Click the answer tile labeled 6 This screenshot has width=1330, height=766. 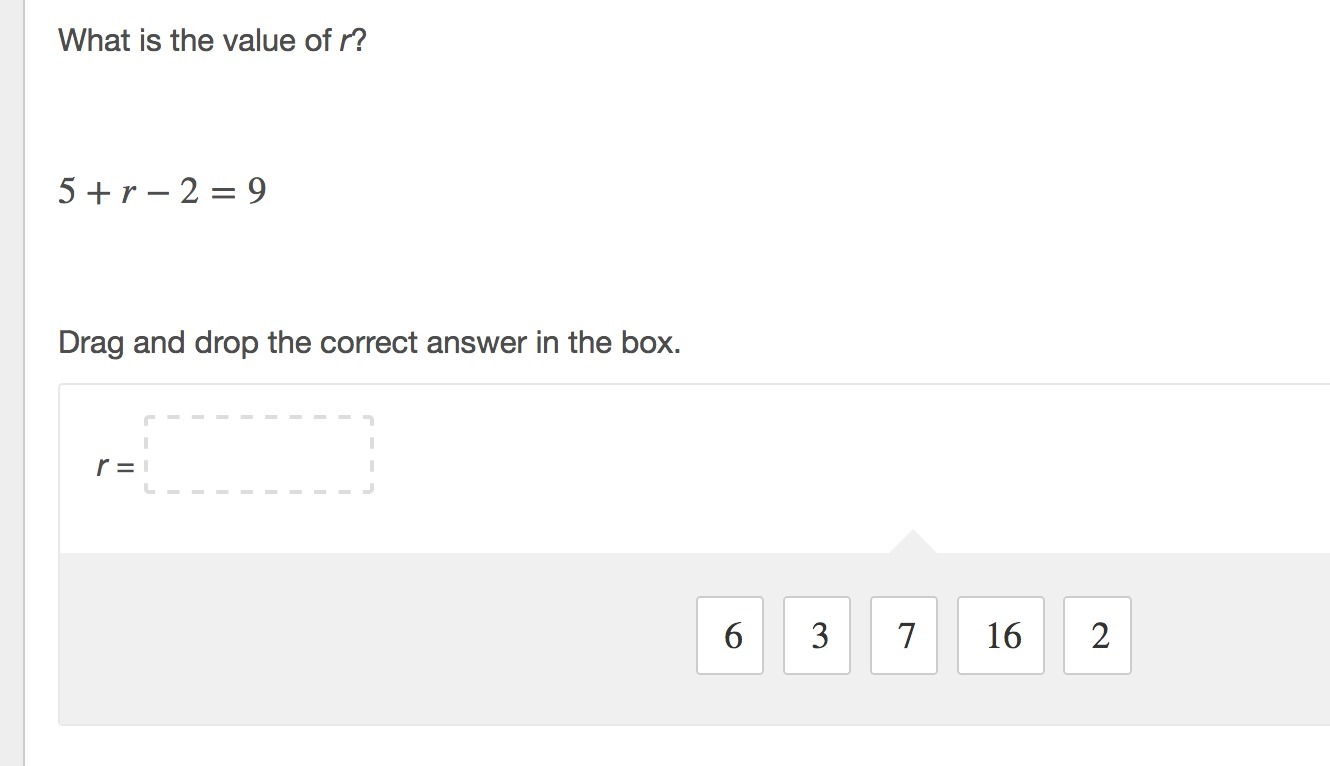pos(730,635)
